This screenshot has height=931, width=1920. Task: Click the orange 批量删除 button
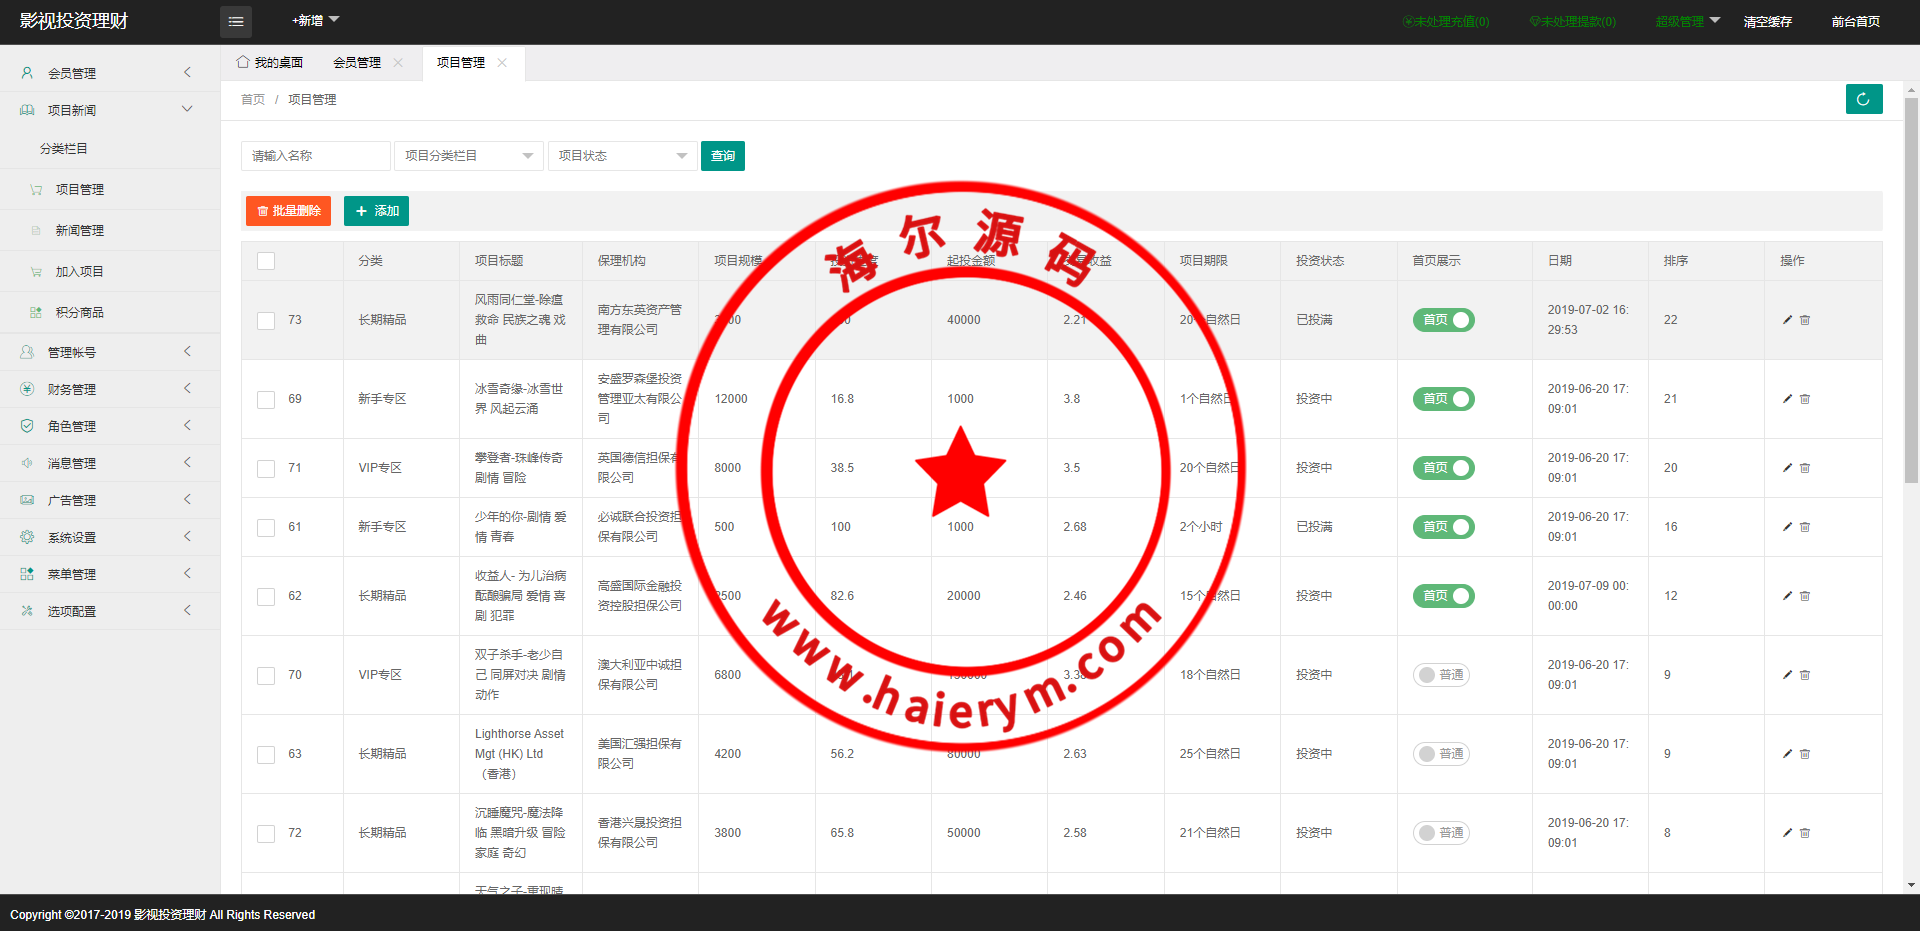[x=288, y=211]
